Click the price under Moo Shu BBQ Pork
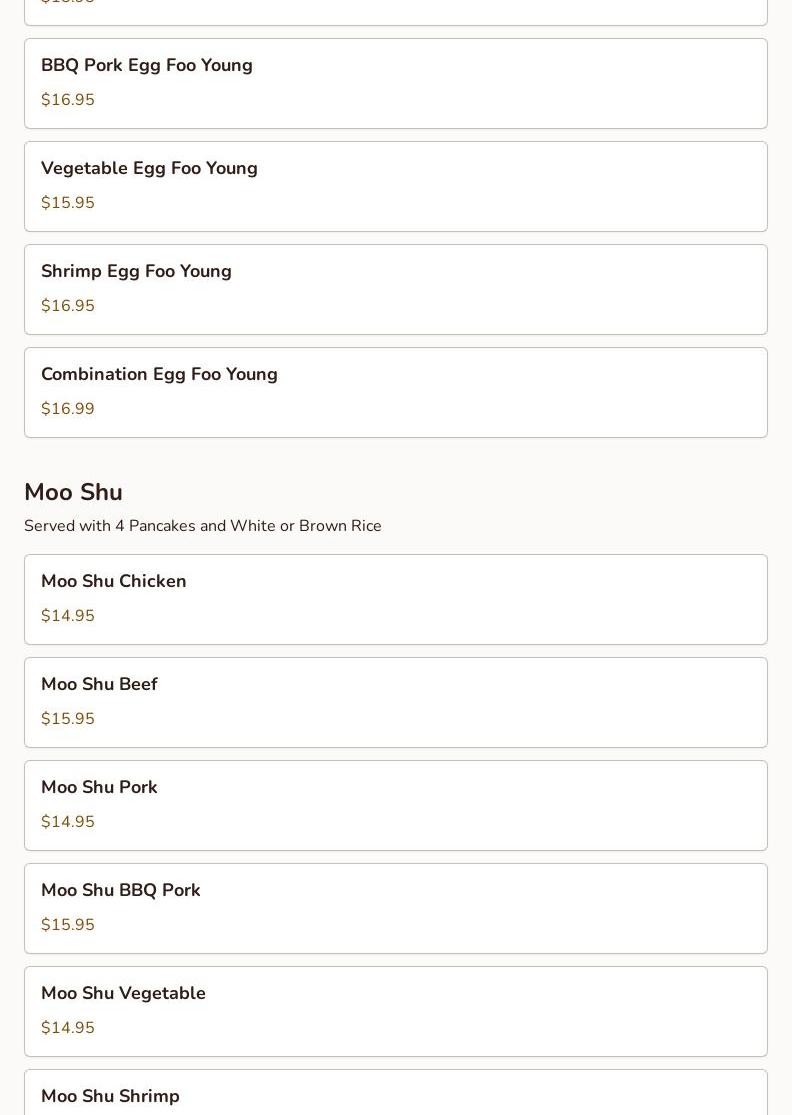Viewport: 792px width, 1115px height. click(68, 925)
